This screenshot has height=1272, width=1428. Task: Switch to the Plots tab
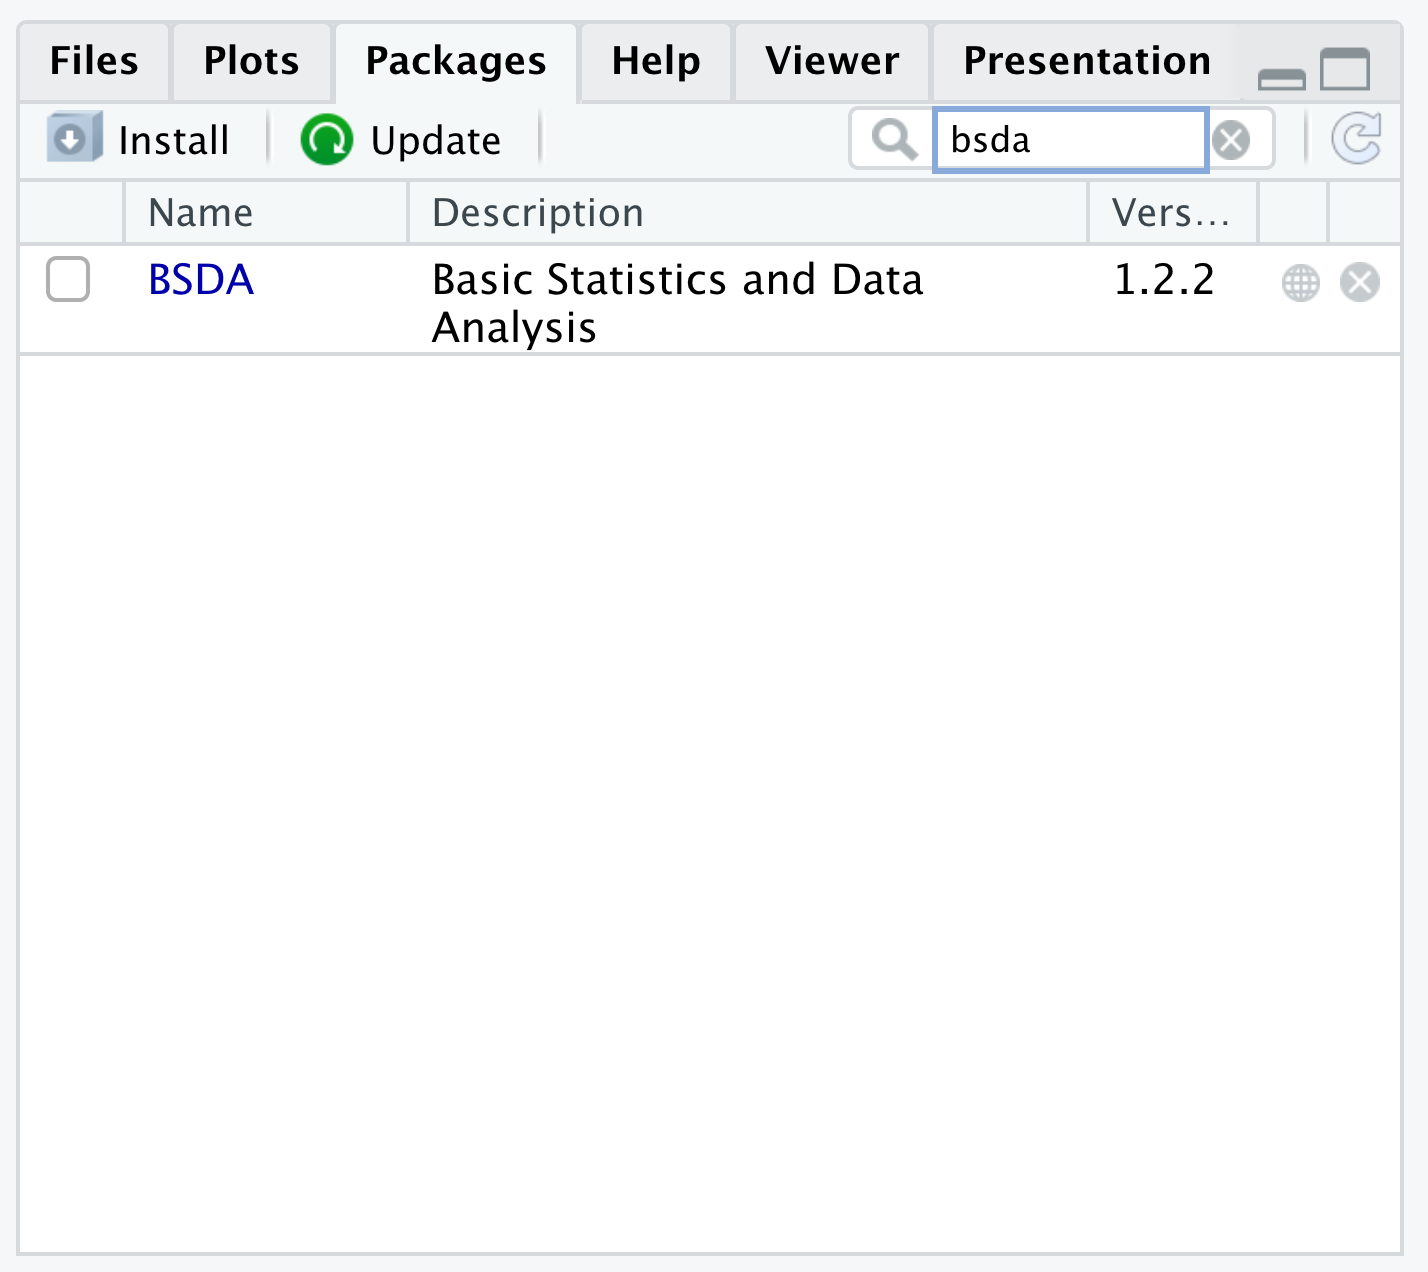[251, 61]
